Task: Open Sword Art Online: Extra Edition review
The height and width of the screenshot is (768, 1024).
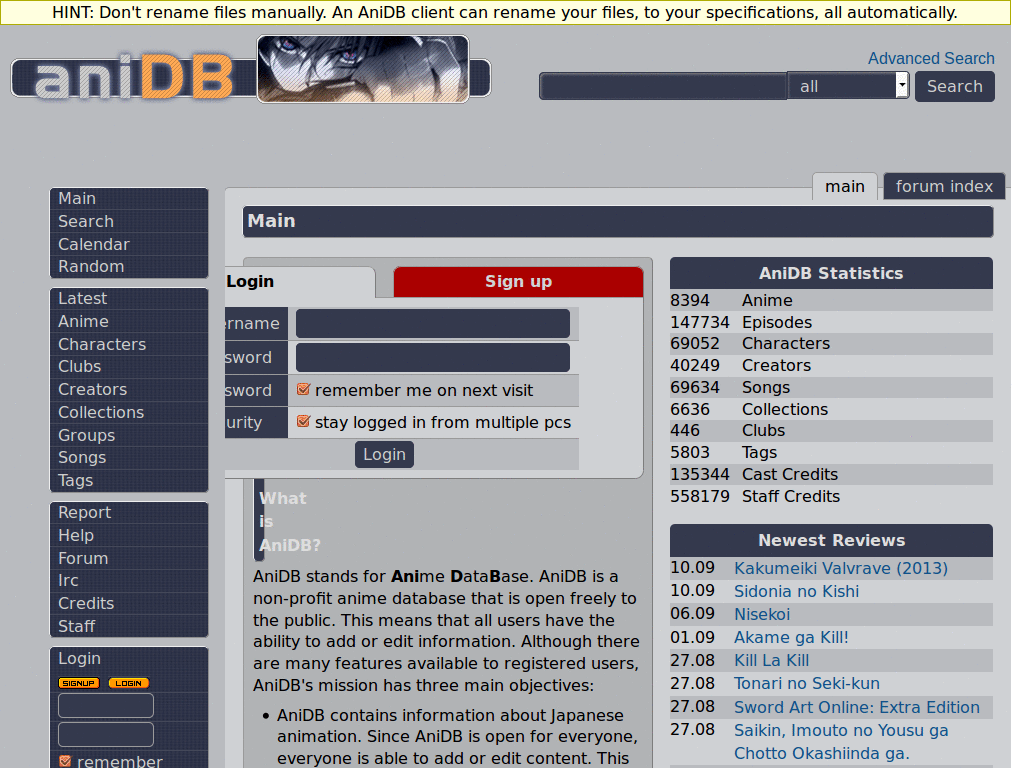Action: pos(857,707)
